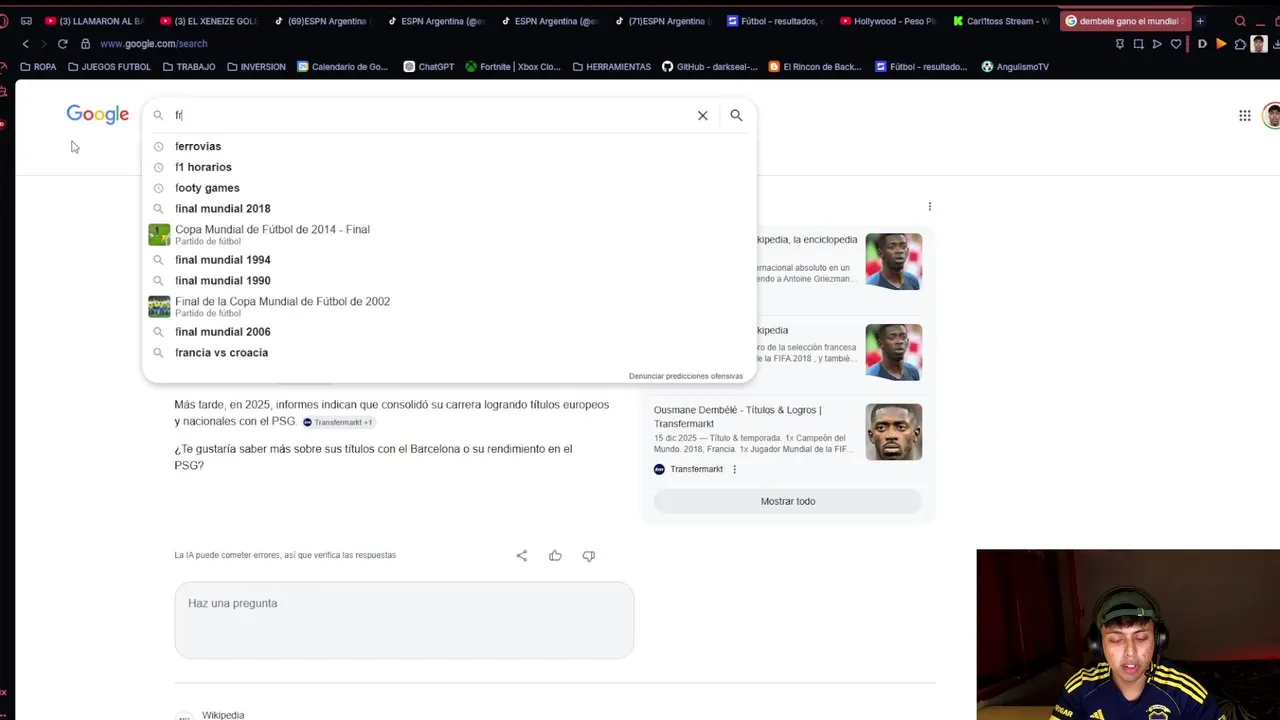Screen dimensions: 1280x720
Task: Switch to the Carl1toss Stream tab
Action: [1001, 21]
